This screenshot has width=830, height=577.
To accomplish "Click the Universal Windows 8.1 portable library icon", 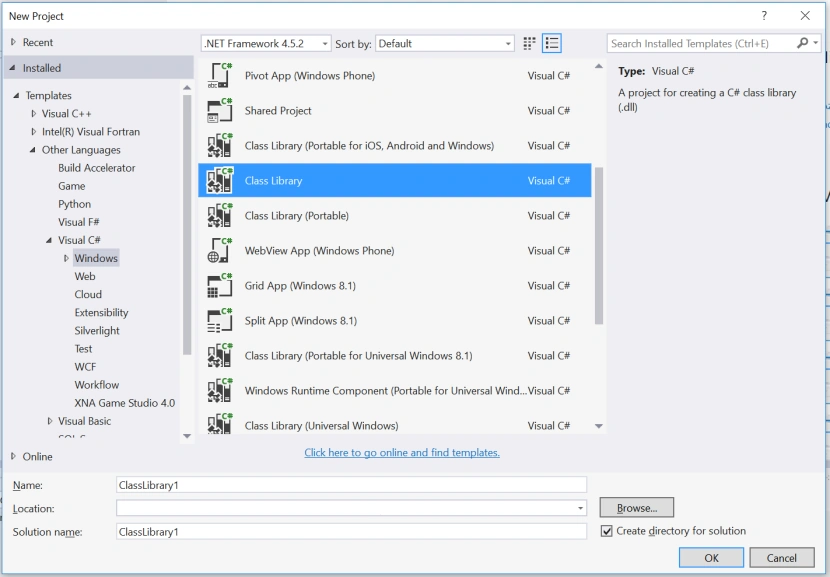I will point(220,356).
